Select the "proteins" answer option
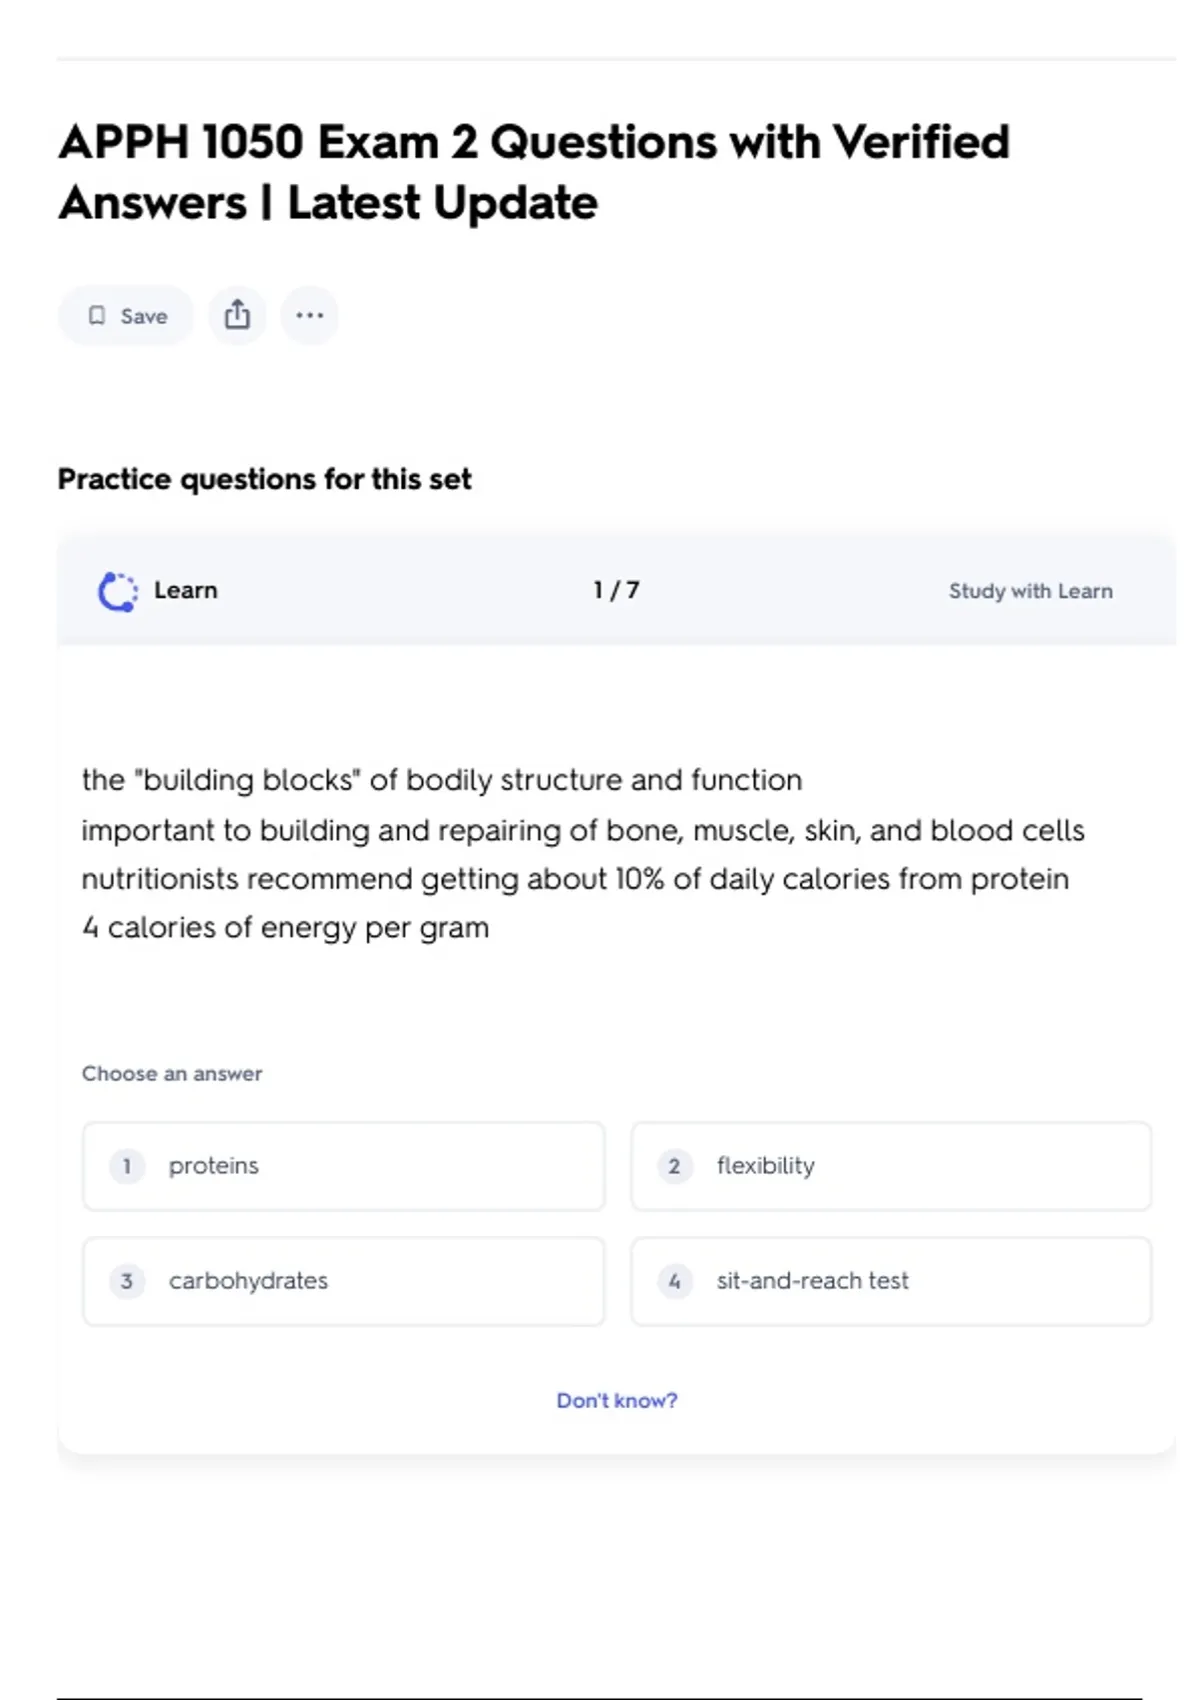Viewport: 1200px width, 1700px height. (343, 1166)
